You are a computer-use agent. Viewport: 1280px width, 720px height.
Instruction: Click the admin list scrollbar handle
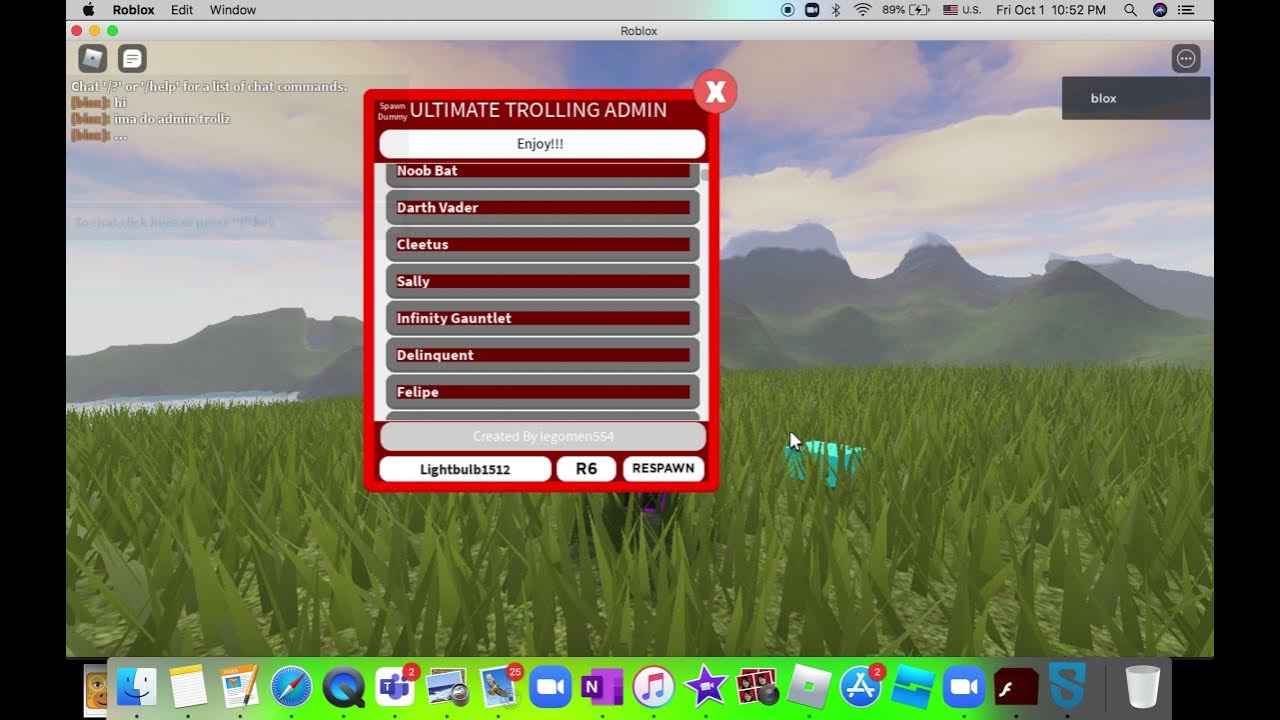[704, 174]
